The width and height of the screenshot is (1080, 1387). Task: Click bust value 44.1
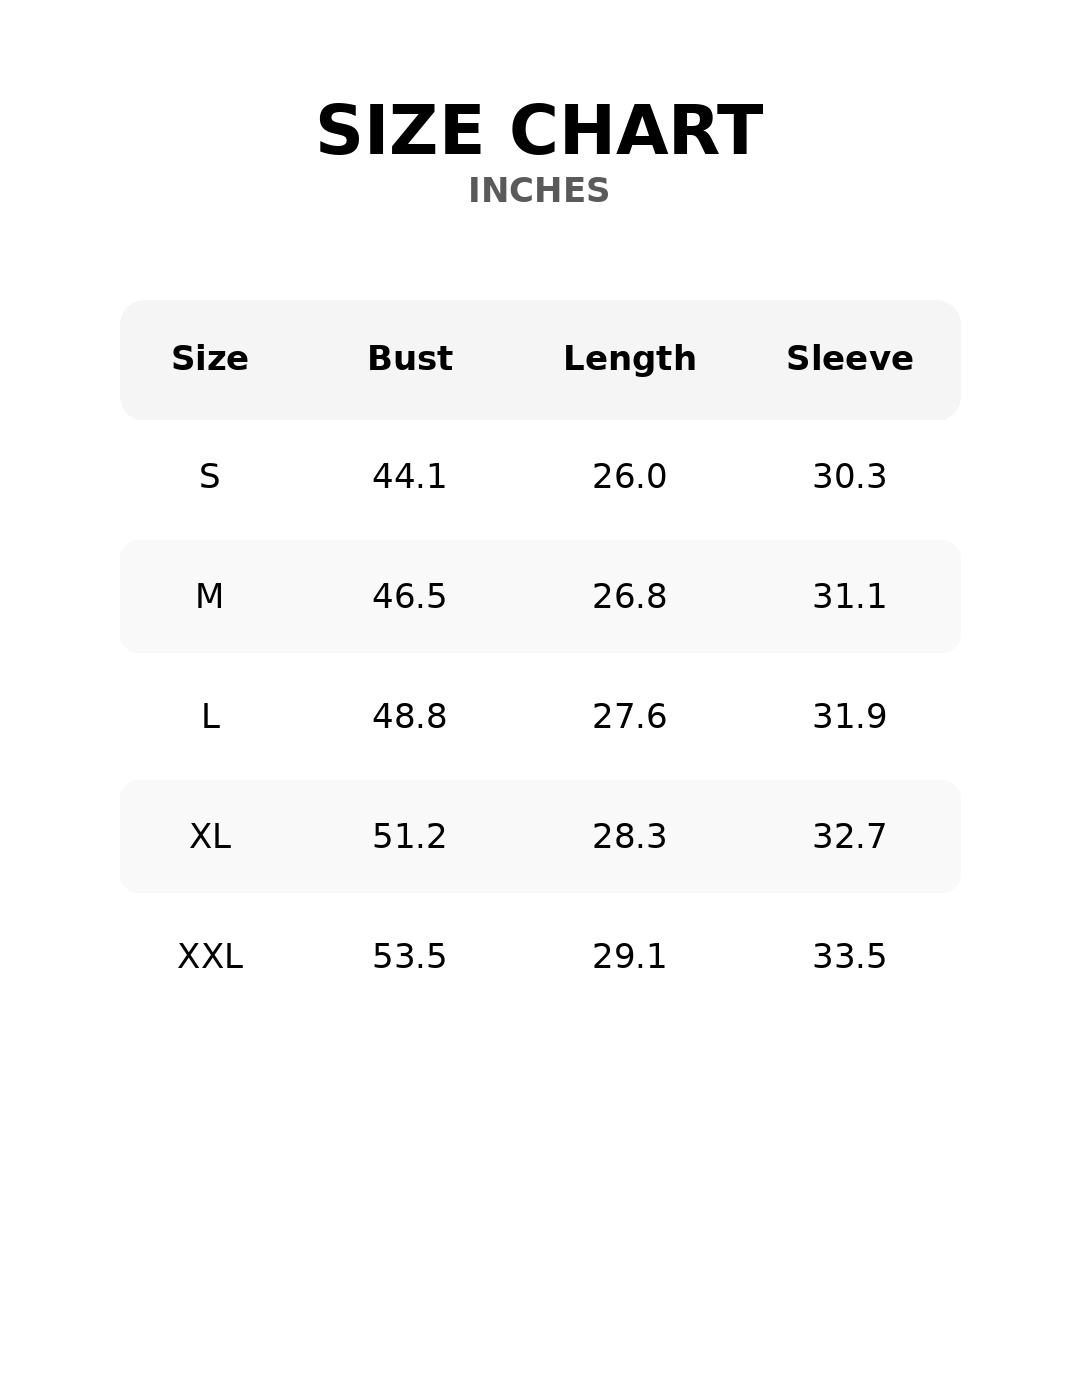tap(410, 477)
